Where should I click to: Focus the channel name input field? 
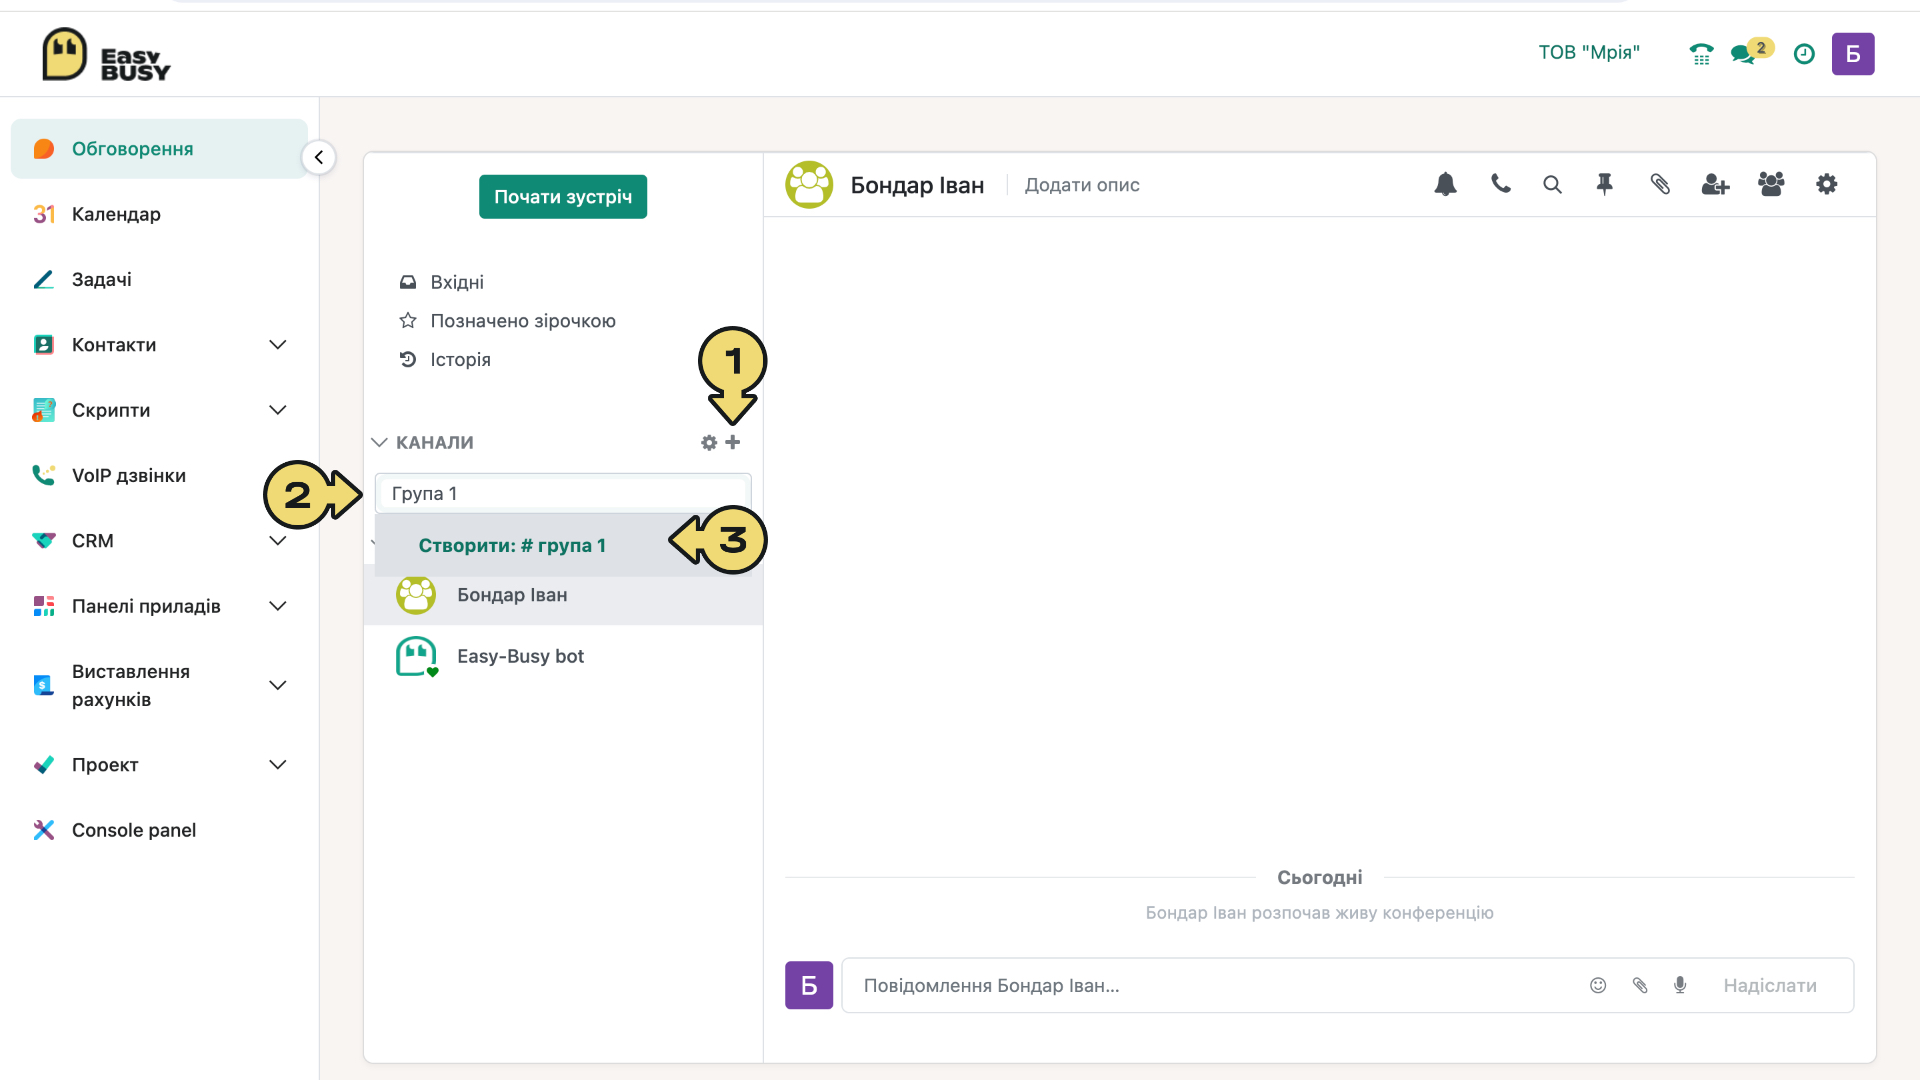[563, 494]
